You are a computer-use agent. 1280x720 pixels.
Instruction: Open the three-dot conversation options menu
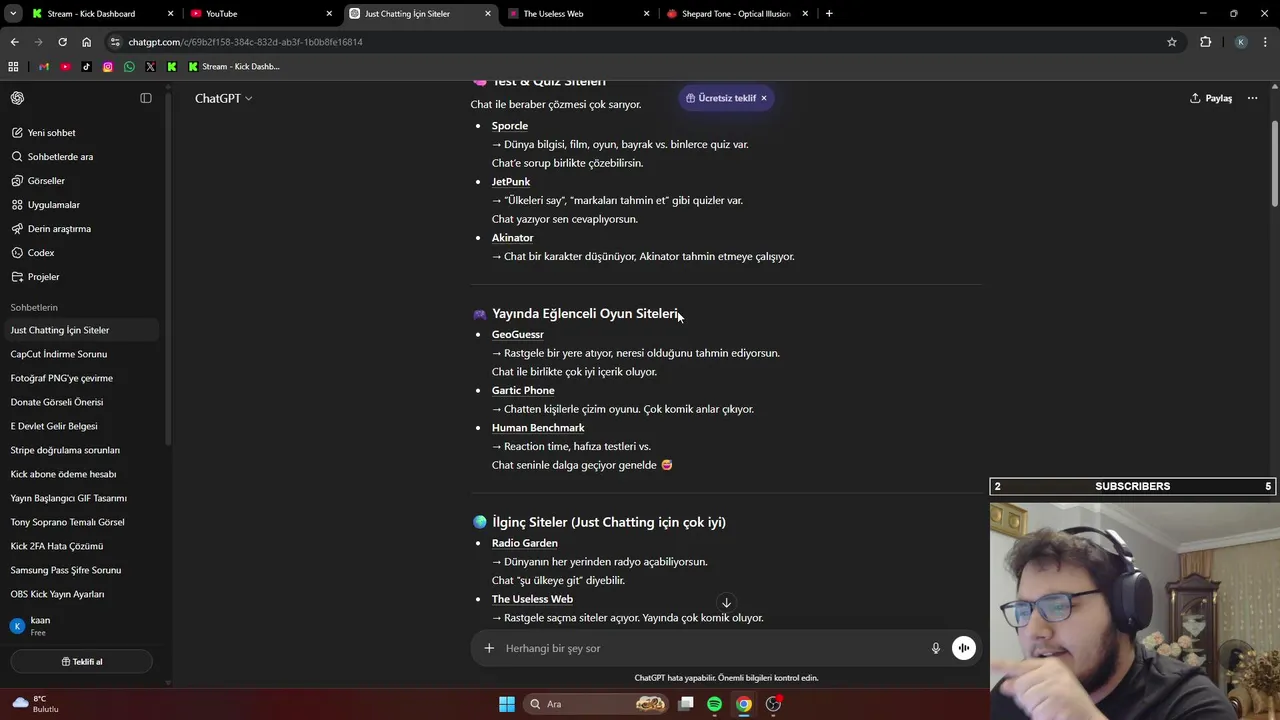1252,98
